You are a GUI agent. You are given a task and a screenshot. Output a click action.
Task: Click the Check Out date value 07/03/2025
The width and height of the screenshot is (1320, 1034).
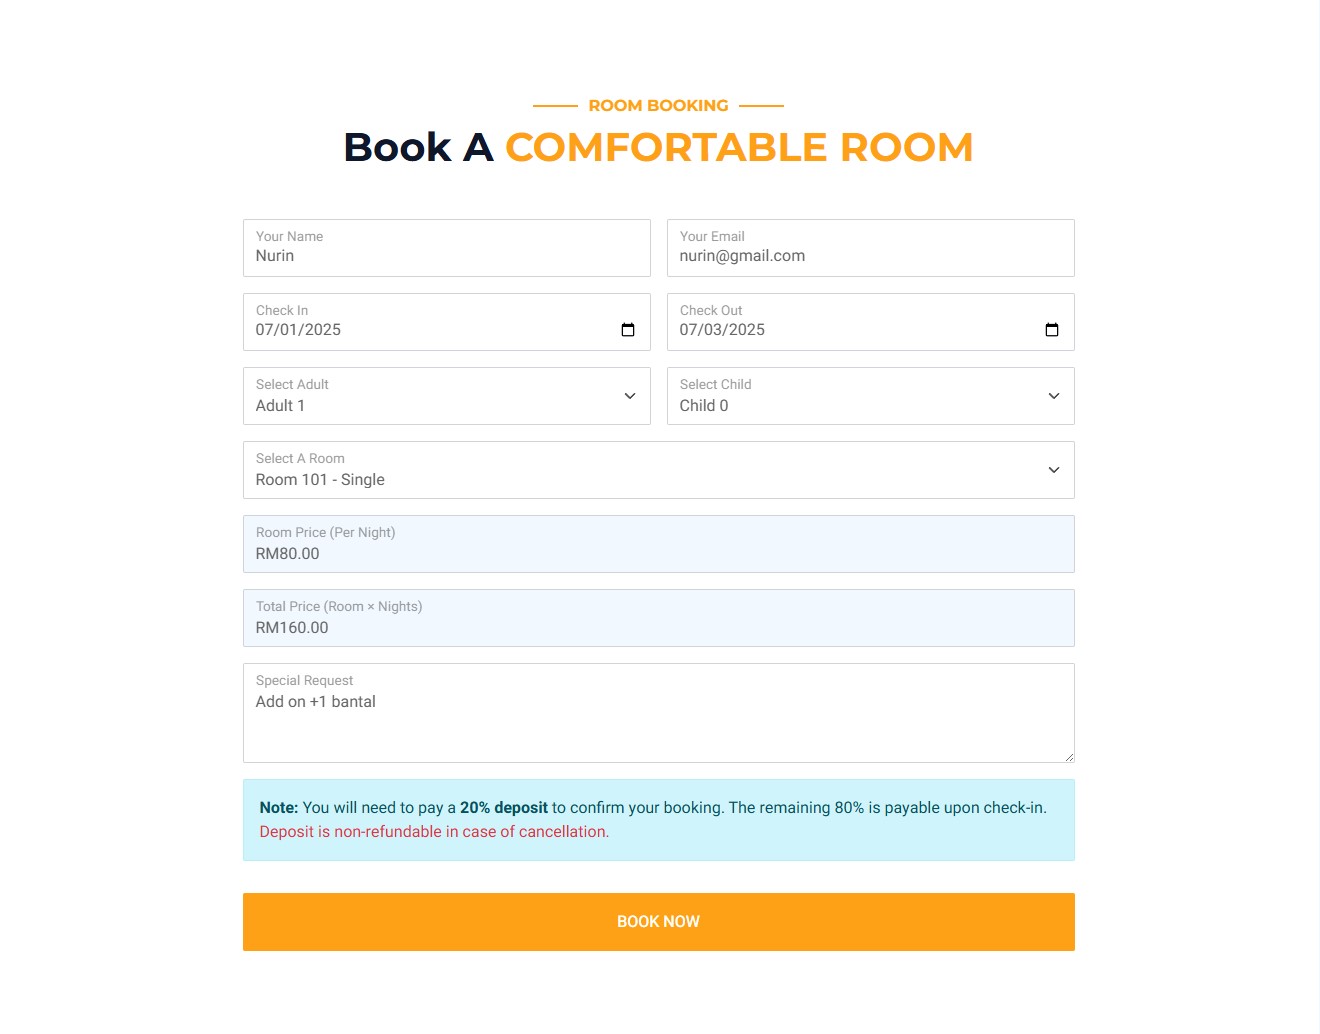[722, 330]
